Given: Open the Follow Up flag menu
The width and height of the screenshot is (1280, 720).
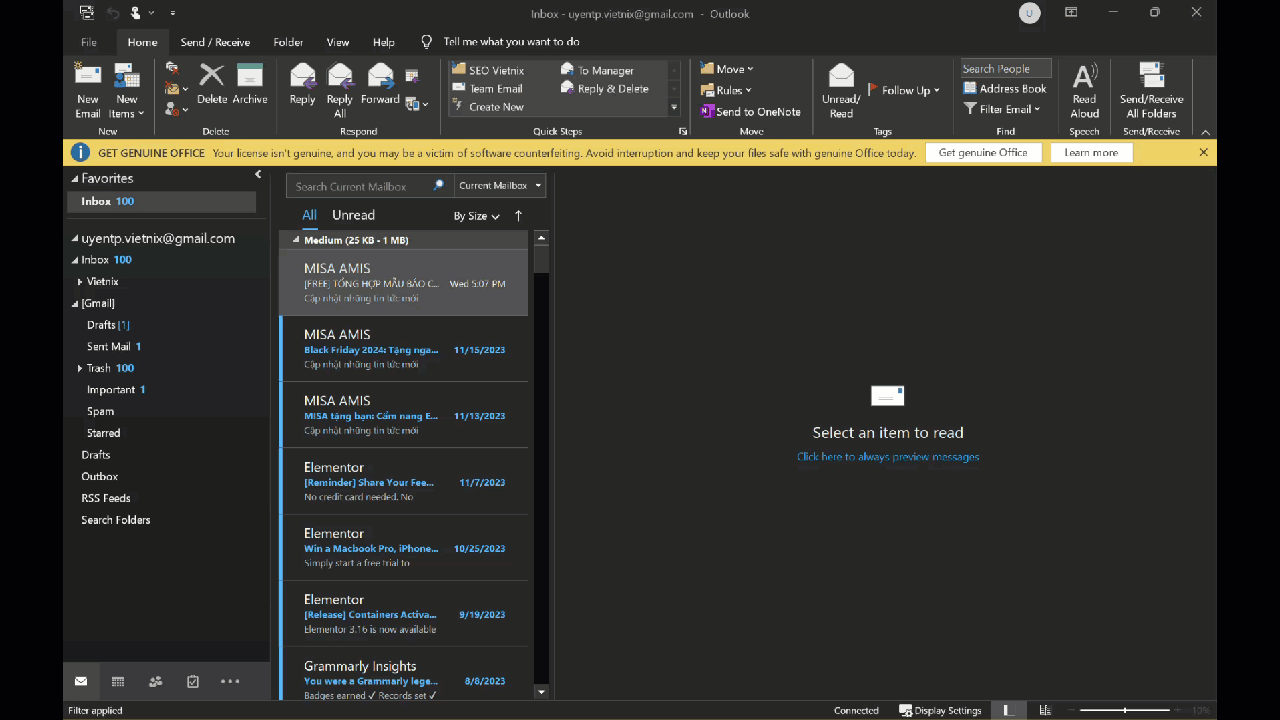Looking at the screenshot, I should click(x=903, y=90).
